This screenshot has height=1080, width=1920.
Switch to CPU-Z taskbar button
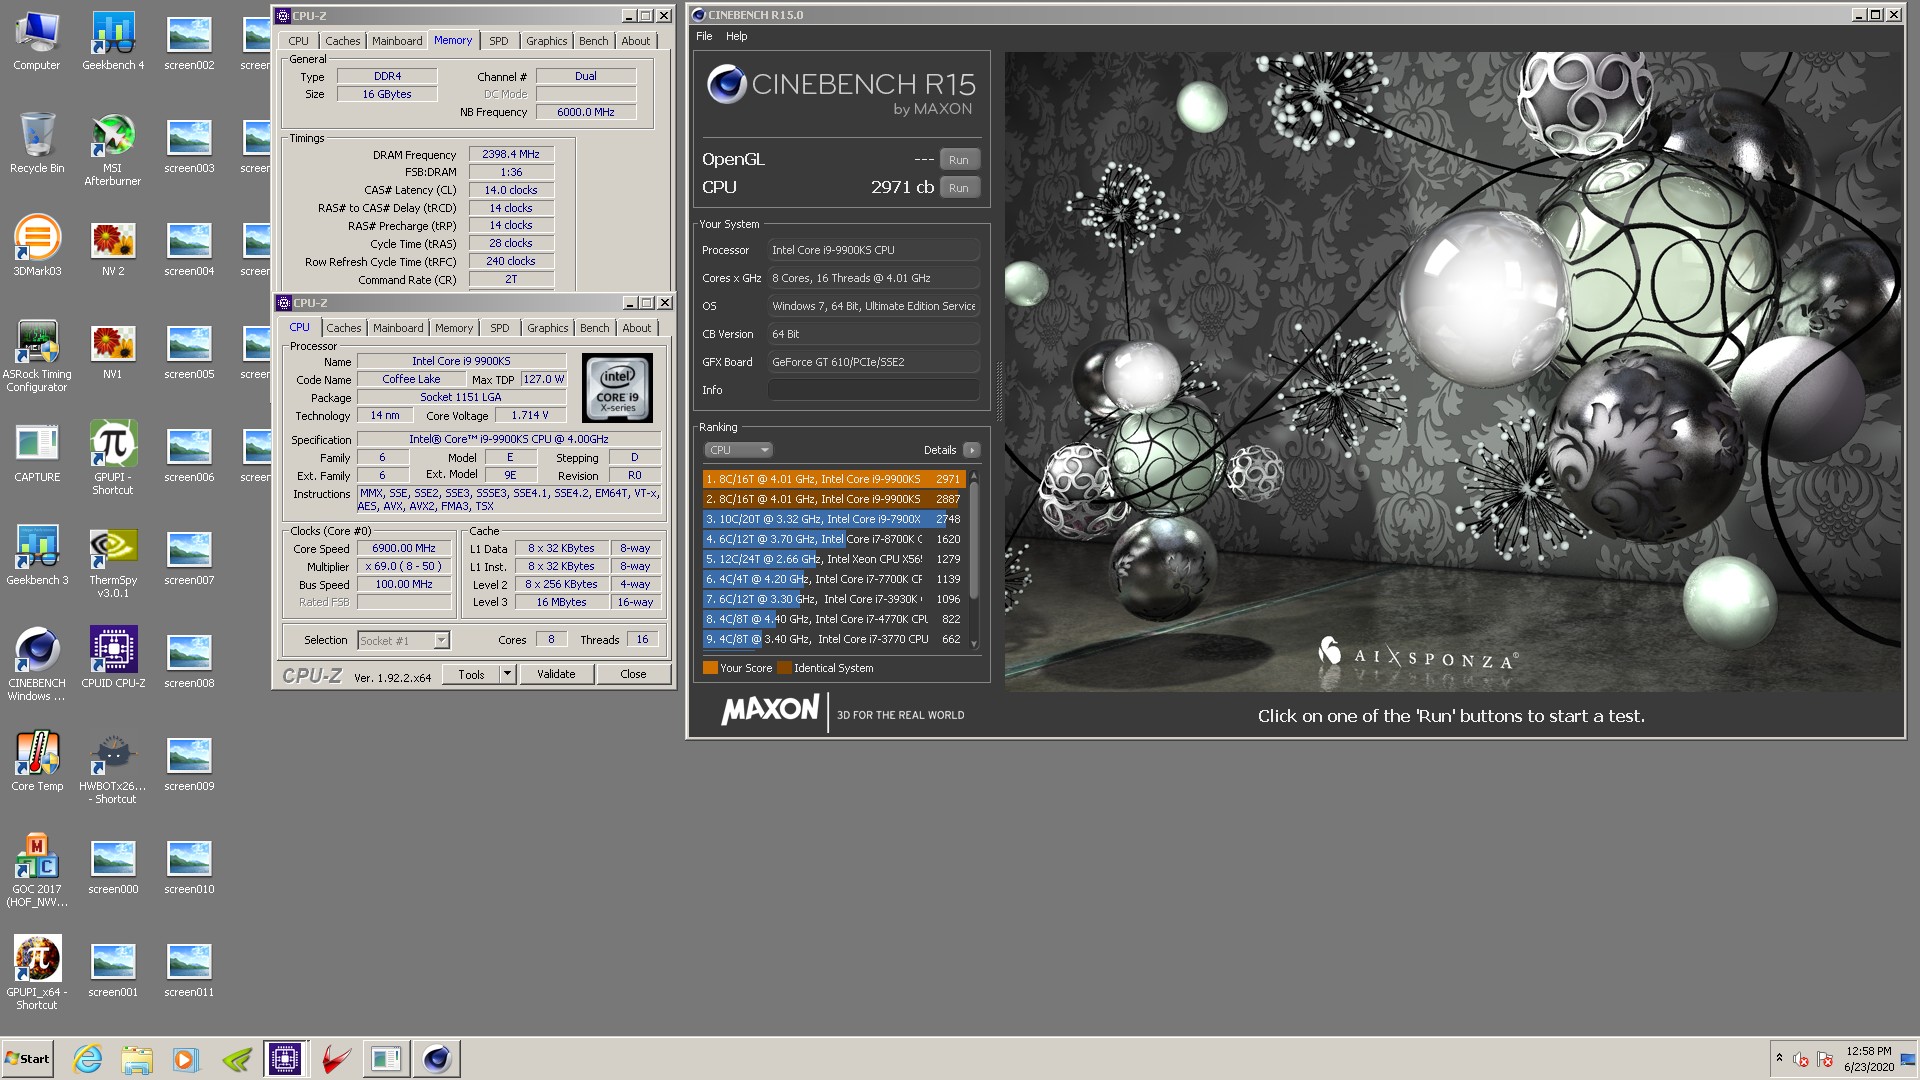coord(285,1059)
